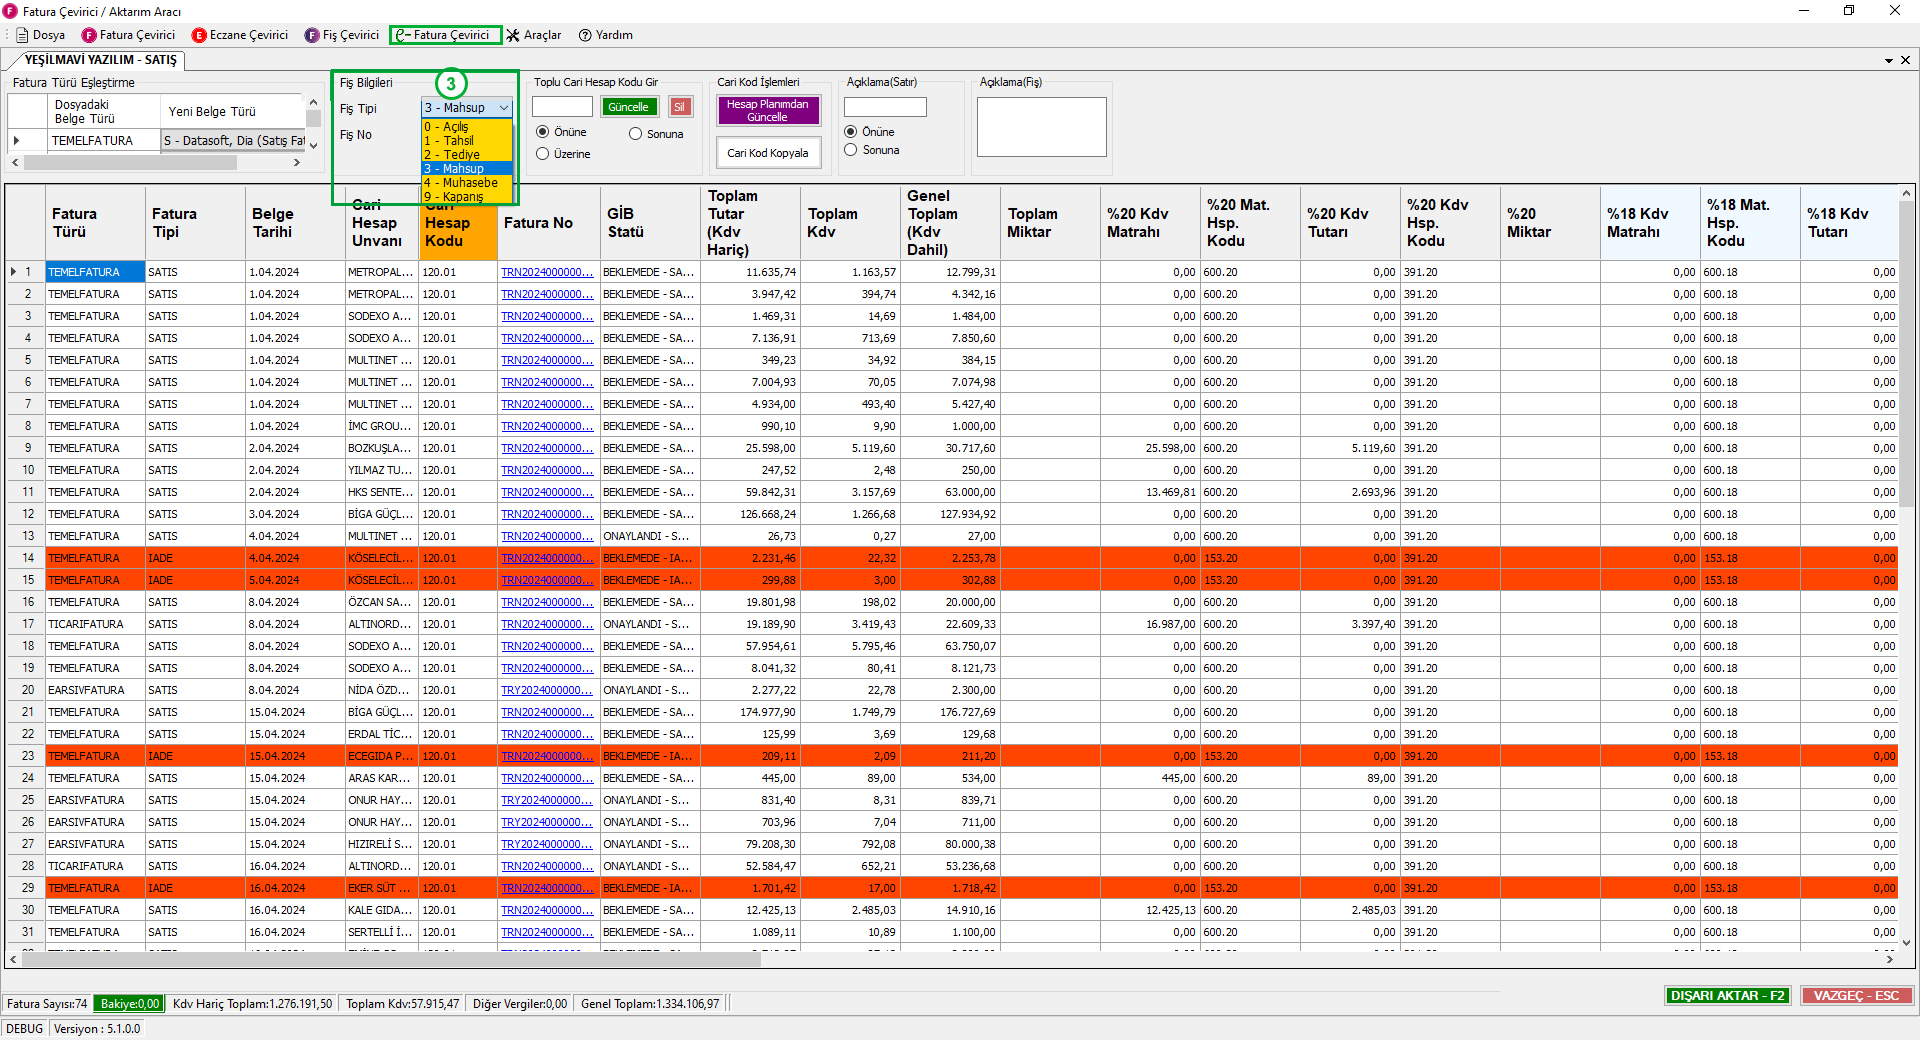The width and height of the screenshot is (1920, 1040).
Task: Open Yeni Belge Türü cell S - Datasoft
Action: point(233,141)
